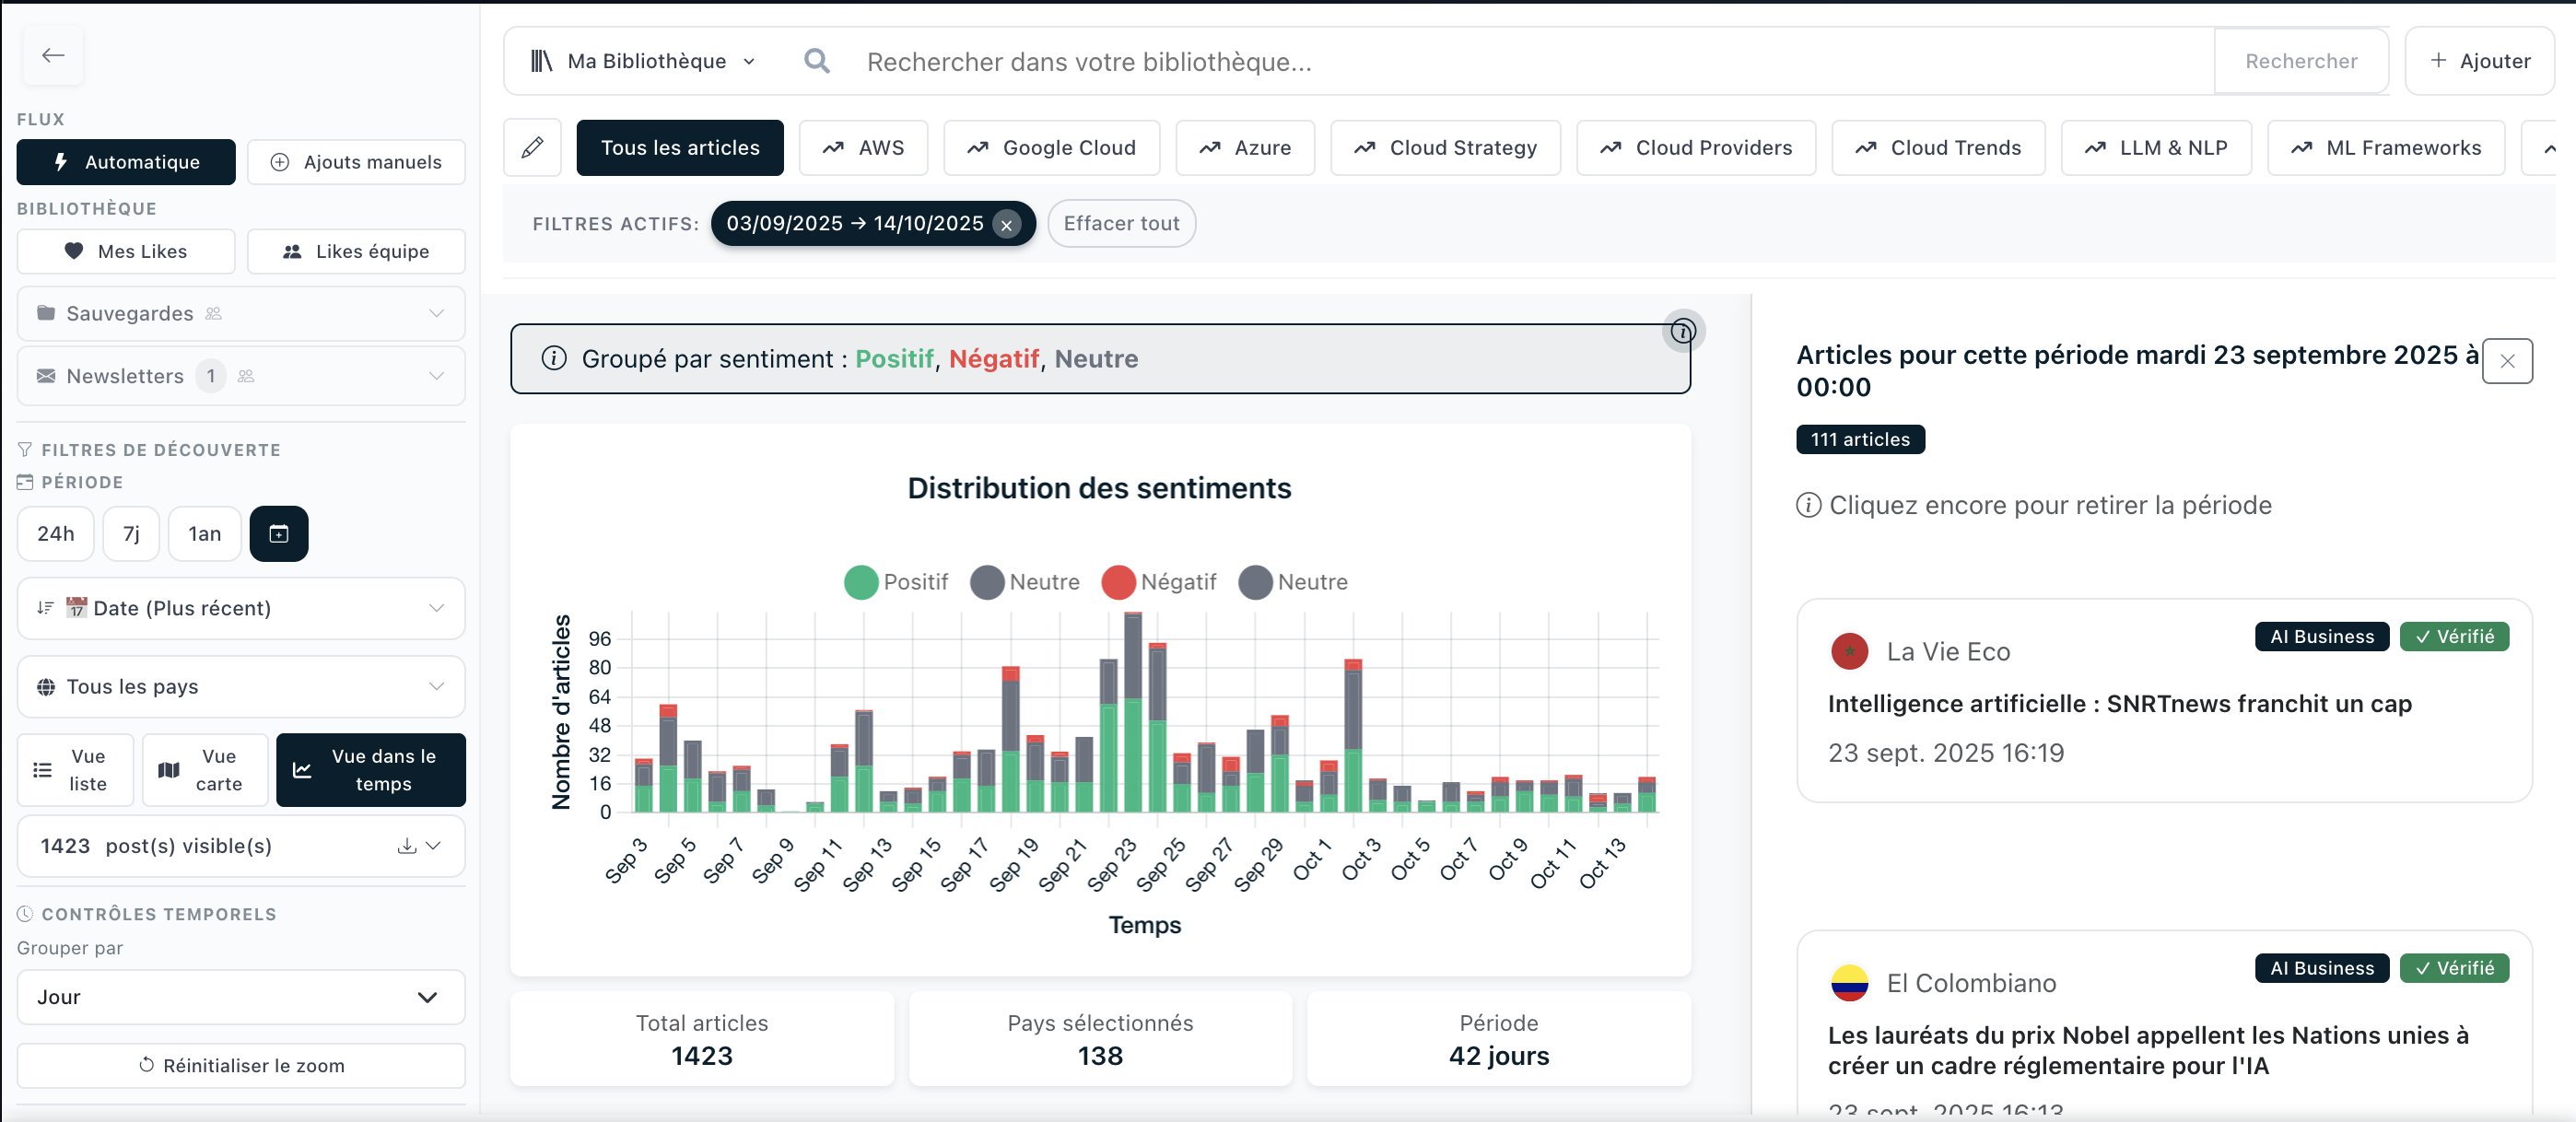Image resolution: width=2576 pixels, height=1122 pixels.
Task: Click the search magnifier icon
Action: [816, 62]
